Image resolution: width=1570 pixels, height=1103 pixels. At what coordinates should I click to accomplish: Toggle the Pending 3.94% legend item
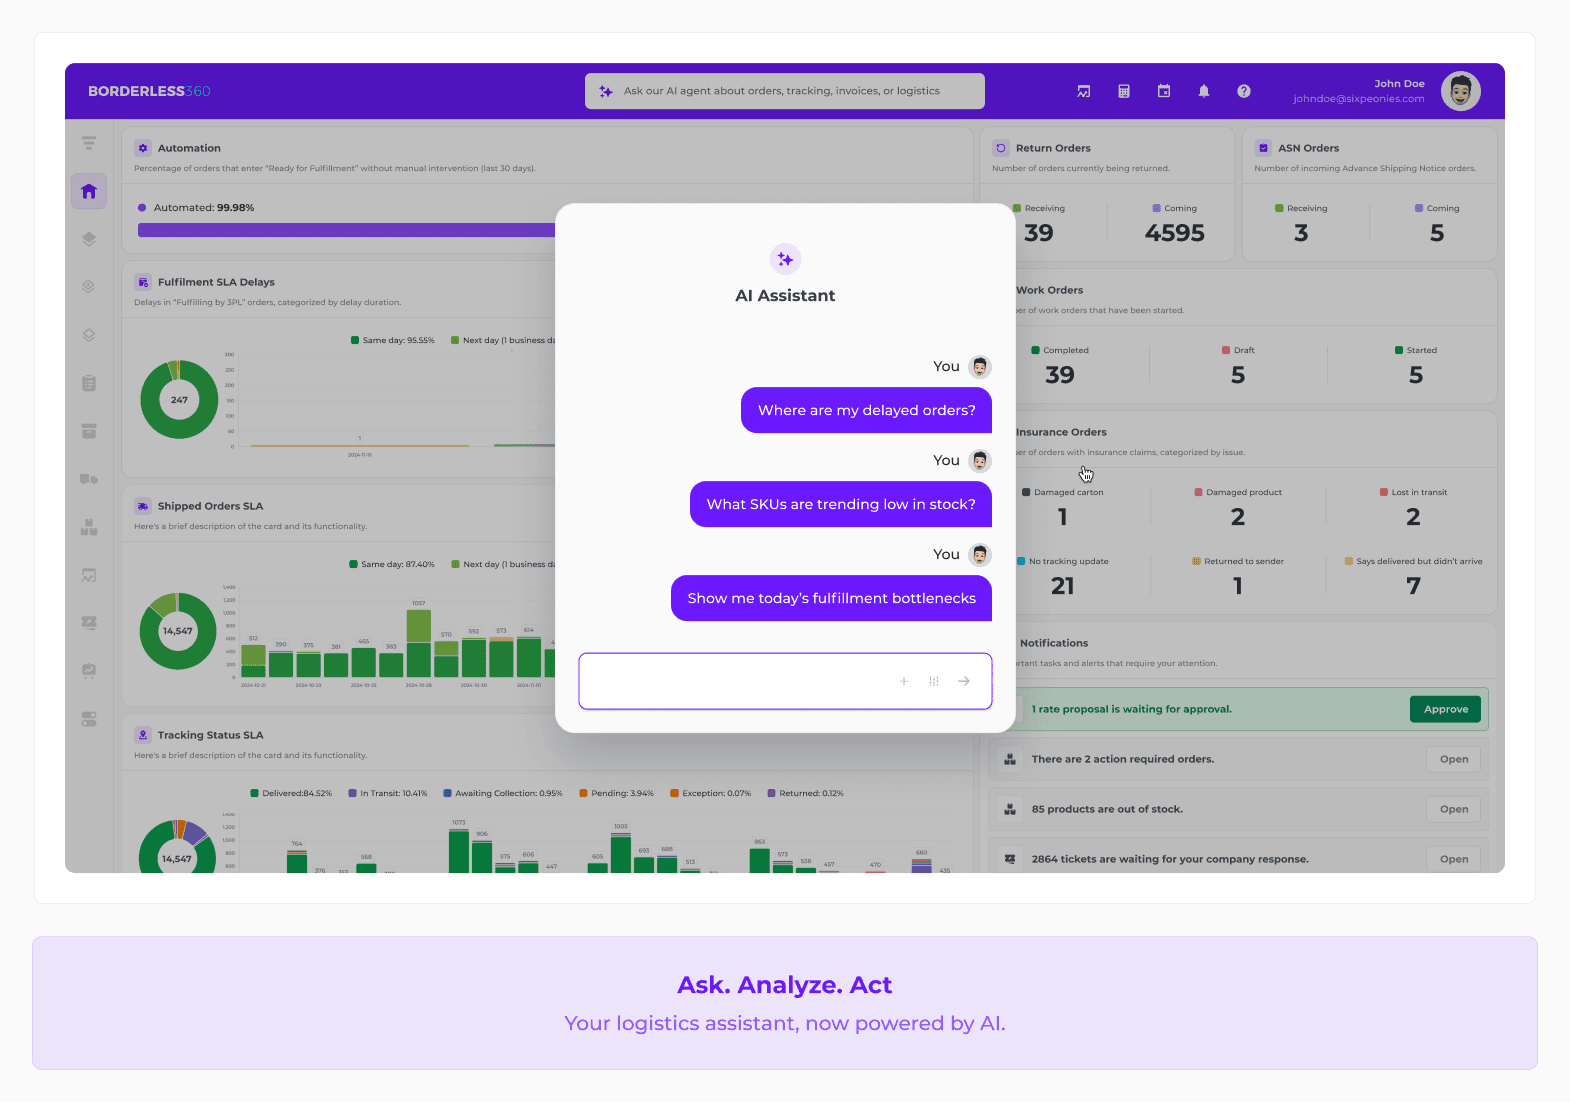click(616, 793)
